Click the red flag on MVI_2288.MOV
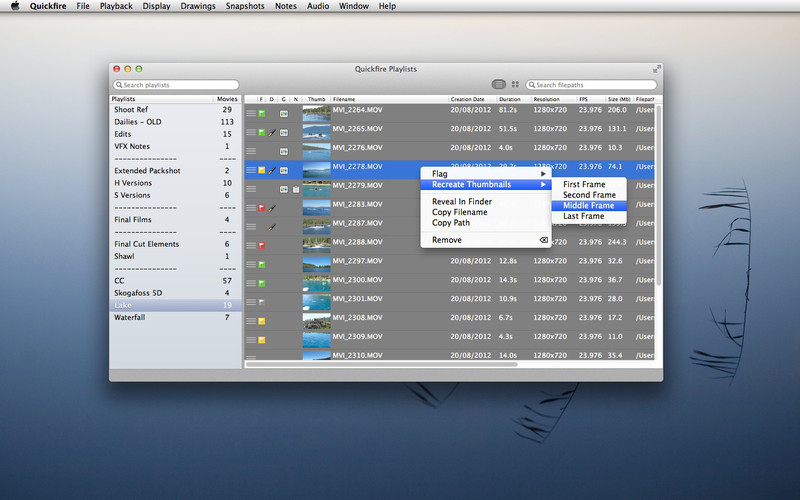This screenshot has height=500, width=800. (262, 245)
